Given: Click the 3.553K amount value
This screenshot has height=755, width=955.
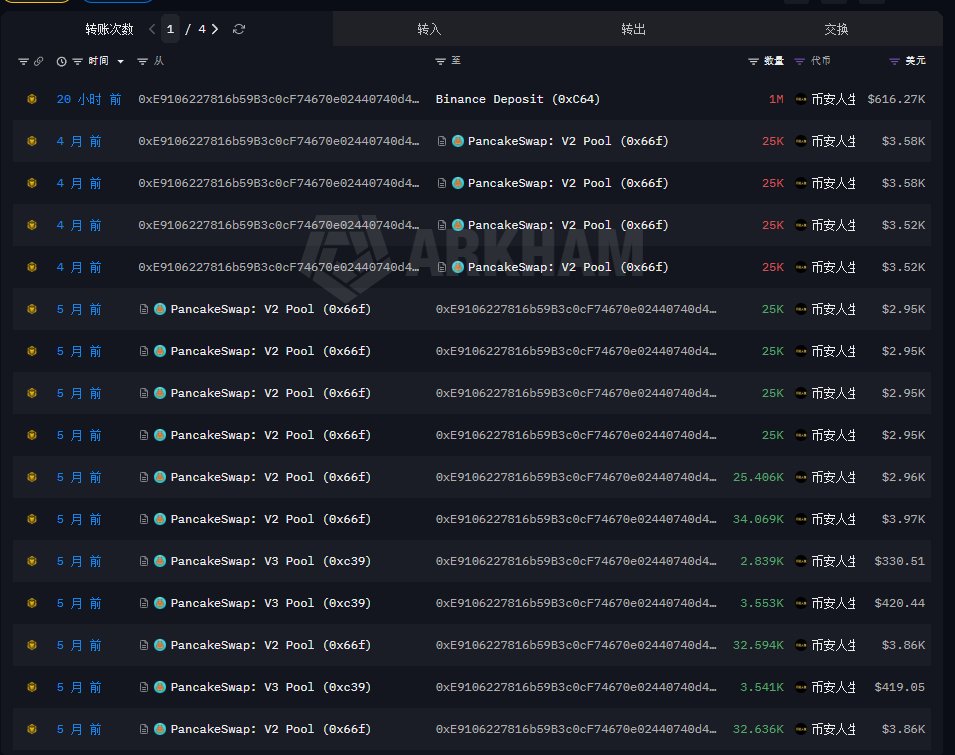Looking at the screenshot, I should (762, 603).
